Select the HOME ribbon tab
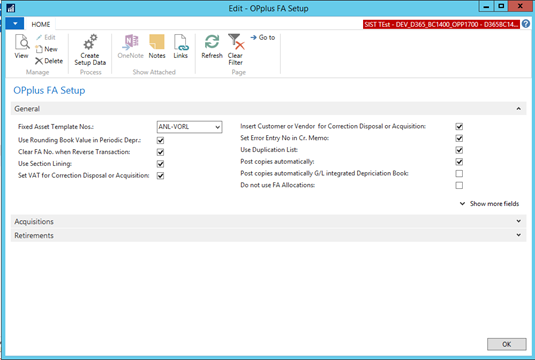The height and width of the screenshot is (360, 535). [41, 24]
